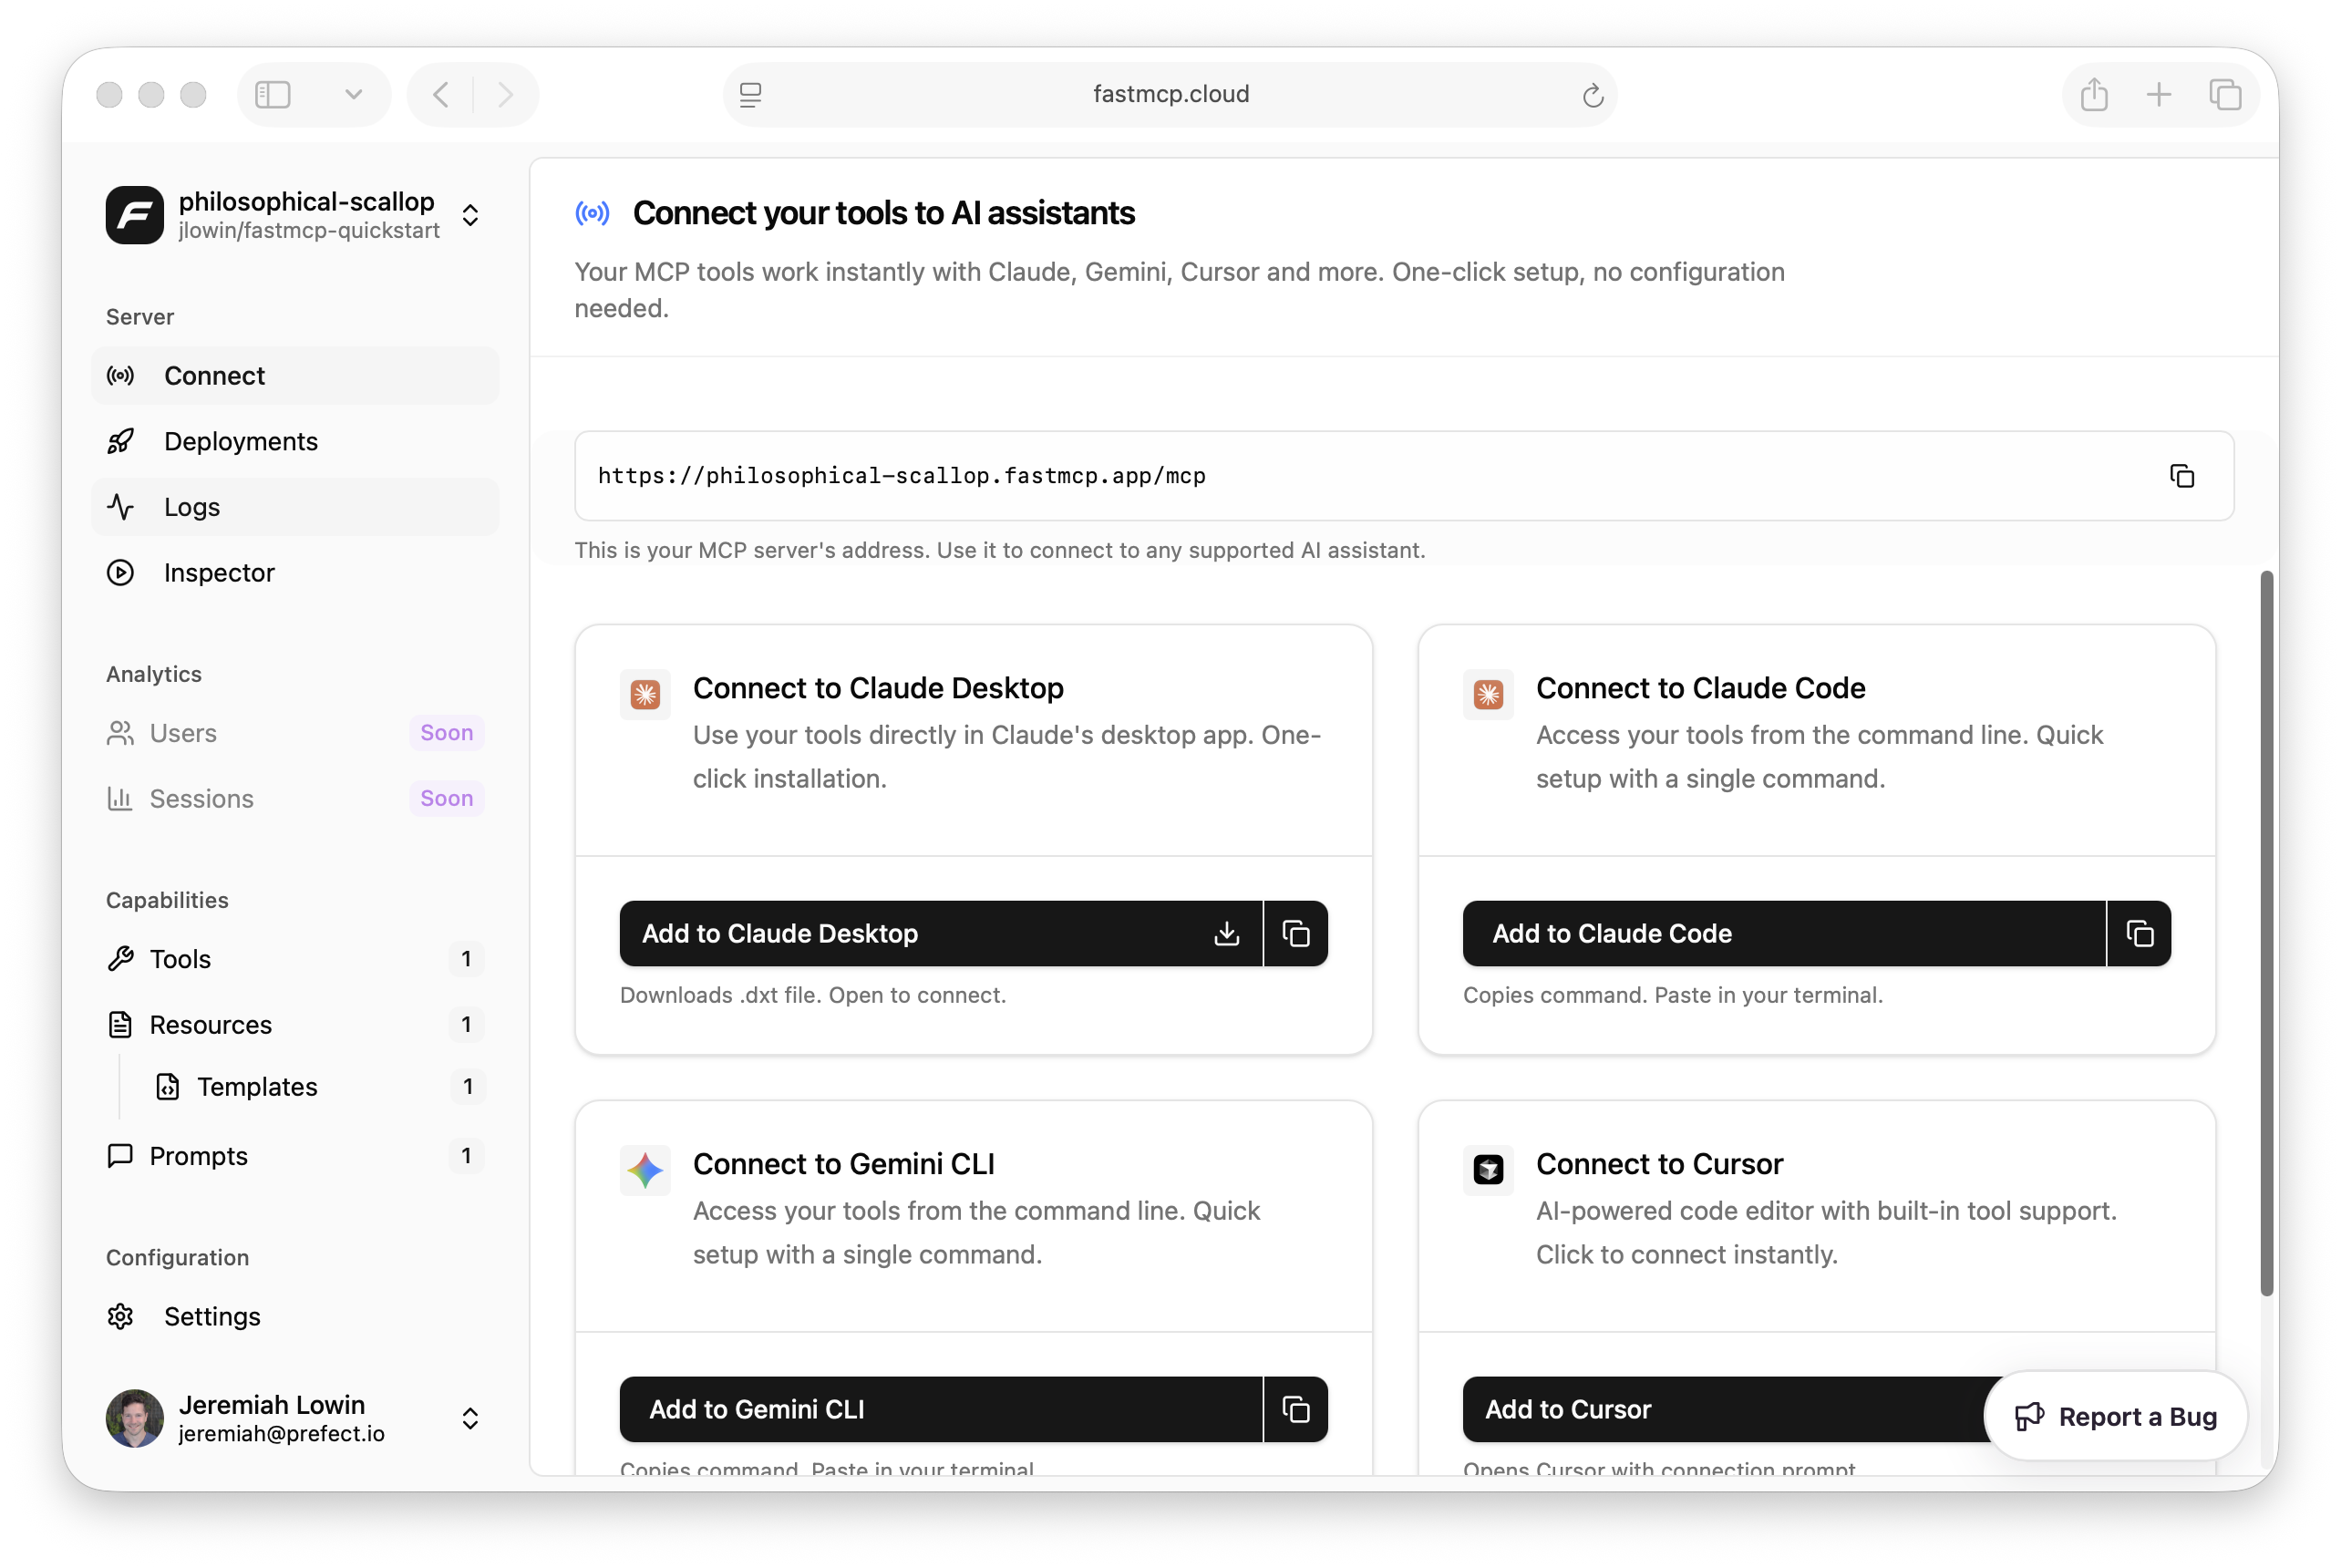Viewport: 2341px width, 1568px height.
Task: Open Settings under Configuration
Action: click(212, 1317)
